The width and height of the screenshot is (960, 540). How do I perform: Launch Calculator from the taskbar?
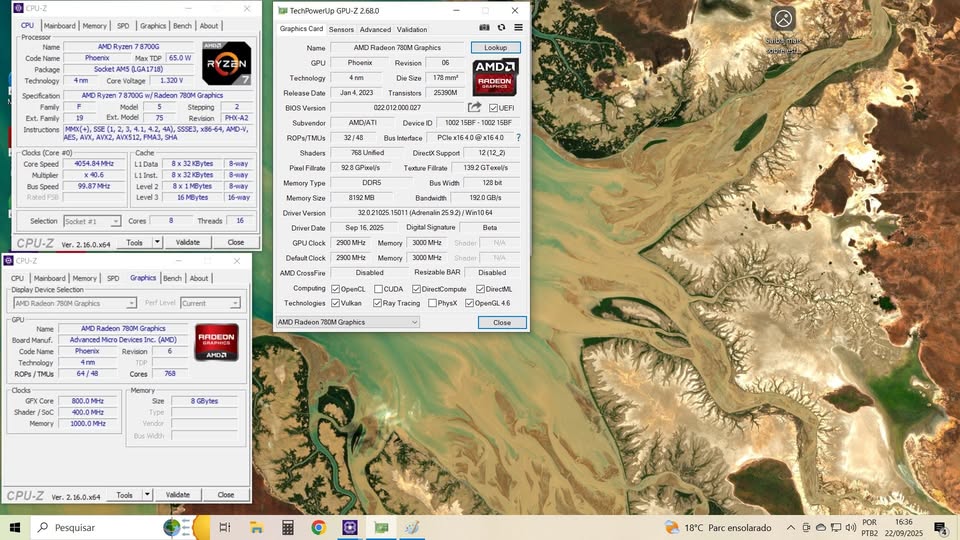[x=288, y=527]
